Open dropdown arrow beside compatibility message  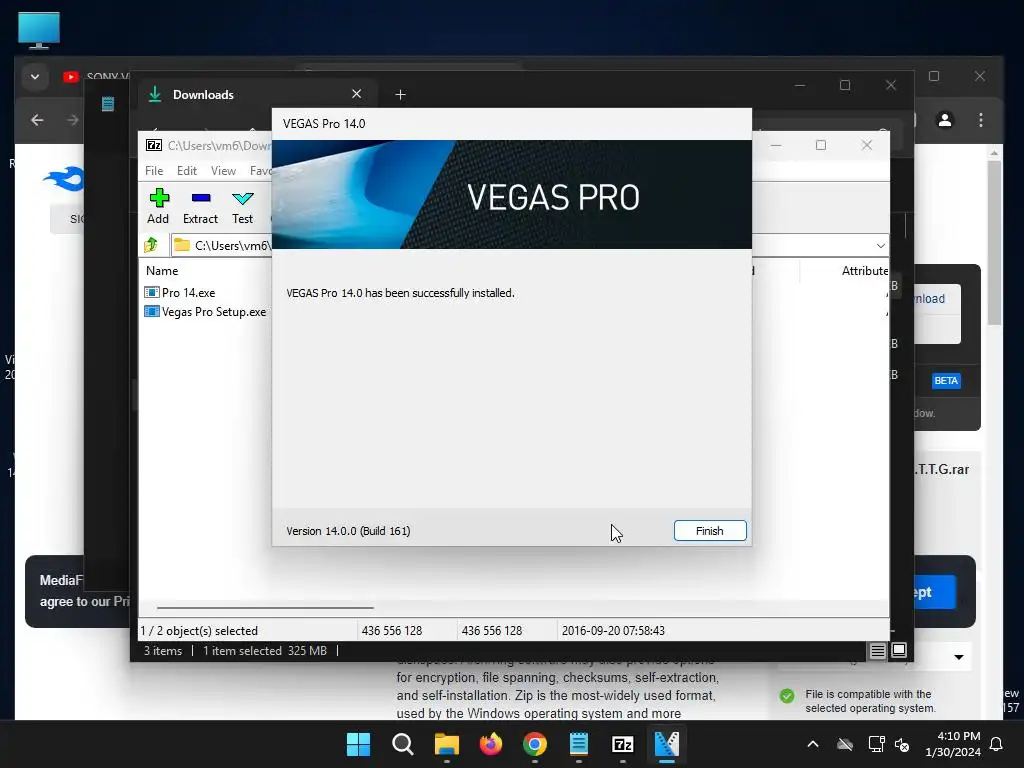(x=959, y=657)
